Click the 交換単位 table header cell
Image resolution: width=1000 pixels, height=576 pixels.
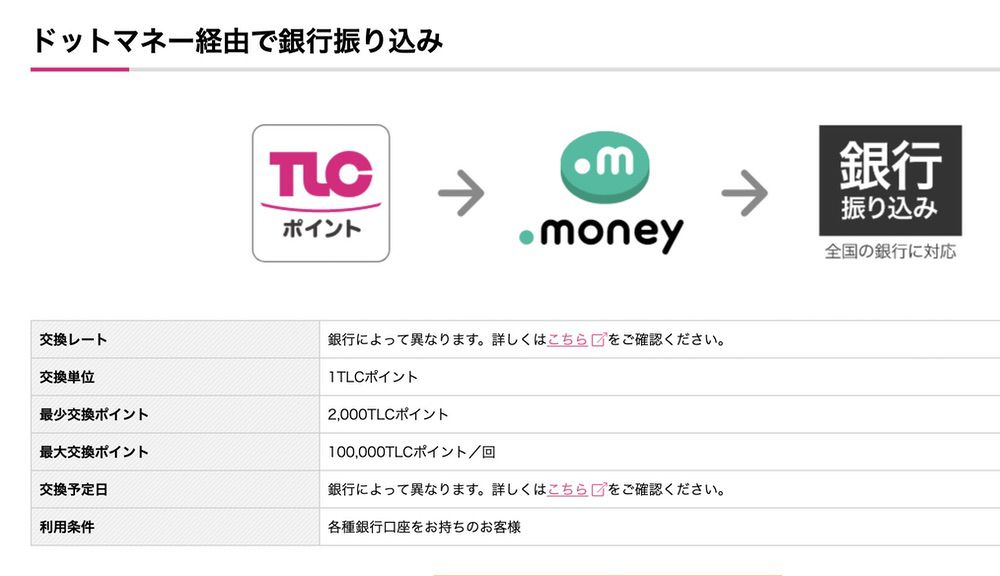click(x=66, y=377)
